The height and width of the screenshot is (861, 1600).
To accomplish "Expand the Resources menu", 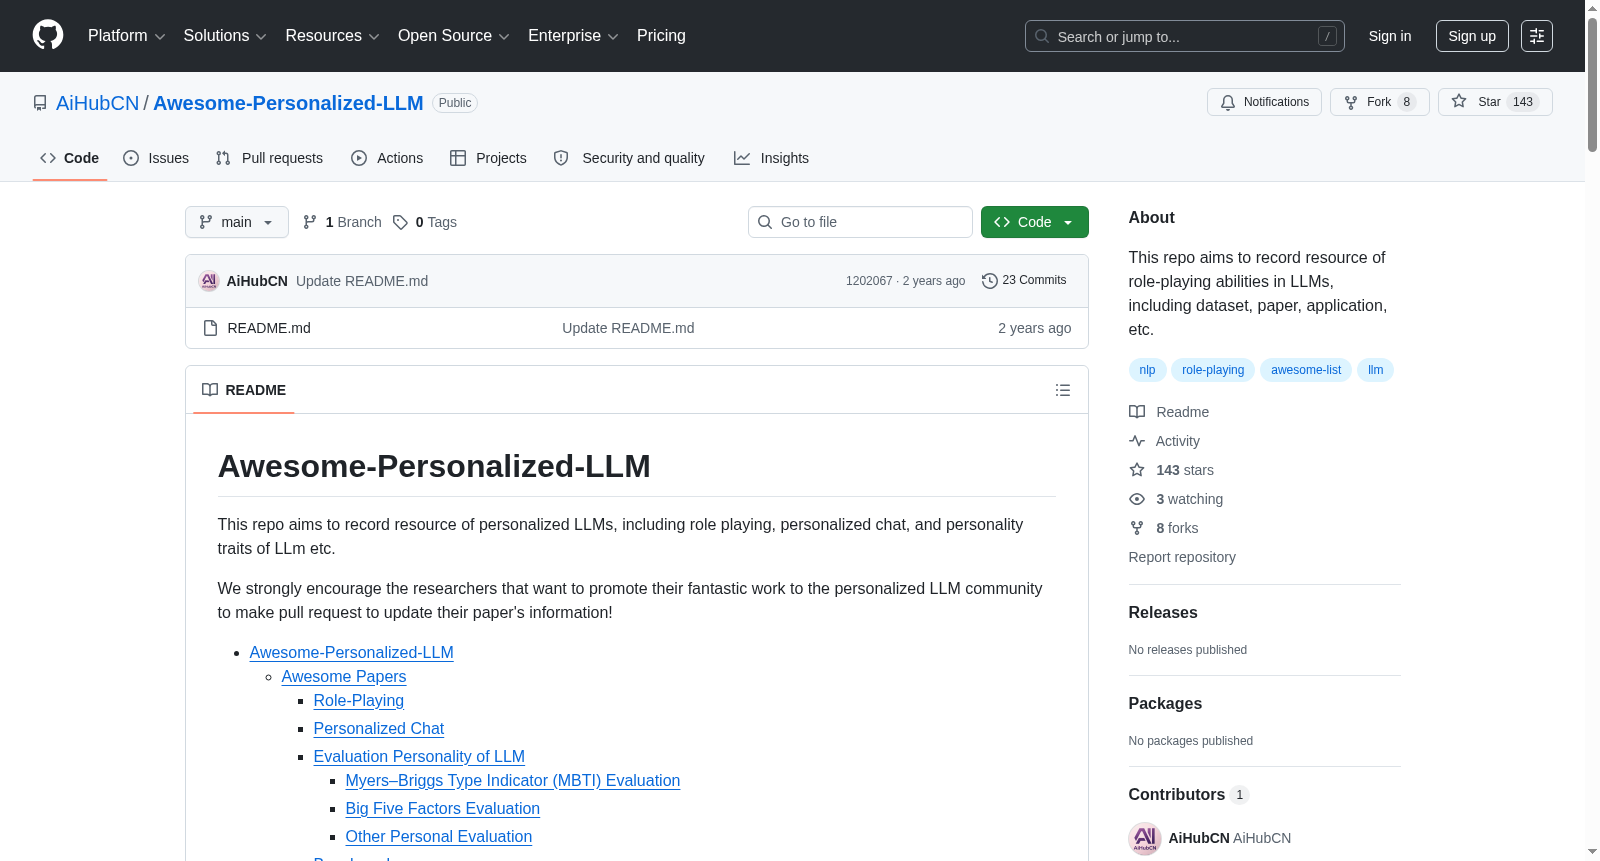I will point(332,36).
